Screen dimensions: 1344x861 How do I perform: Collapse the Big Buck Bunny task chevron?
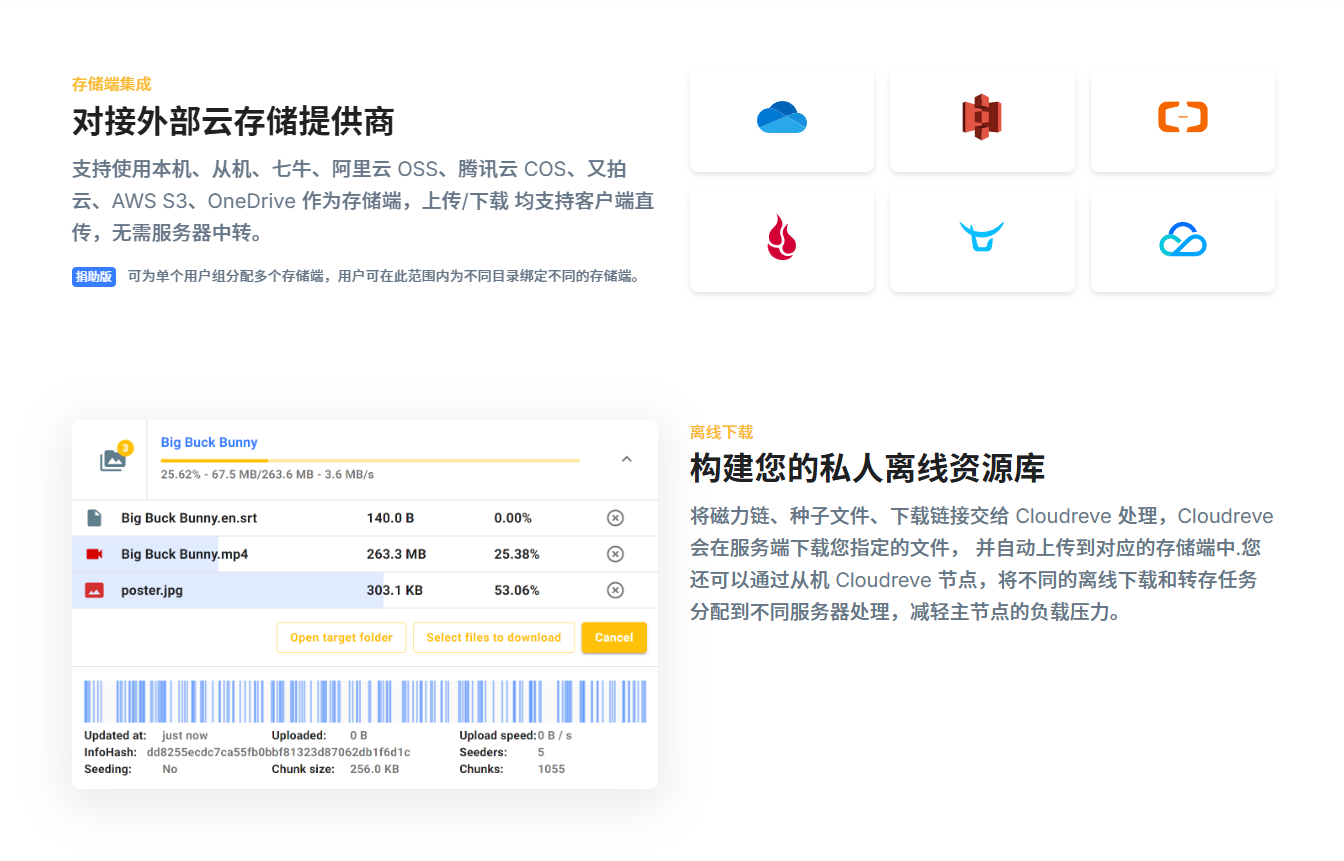pyautogui.click(x=627, y=459)
